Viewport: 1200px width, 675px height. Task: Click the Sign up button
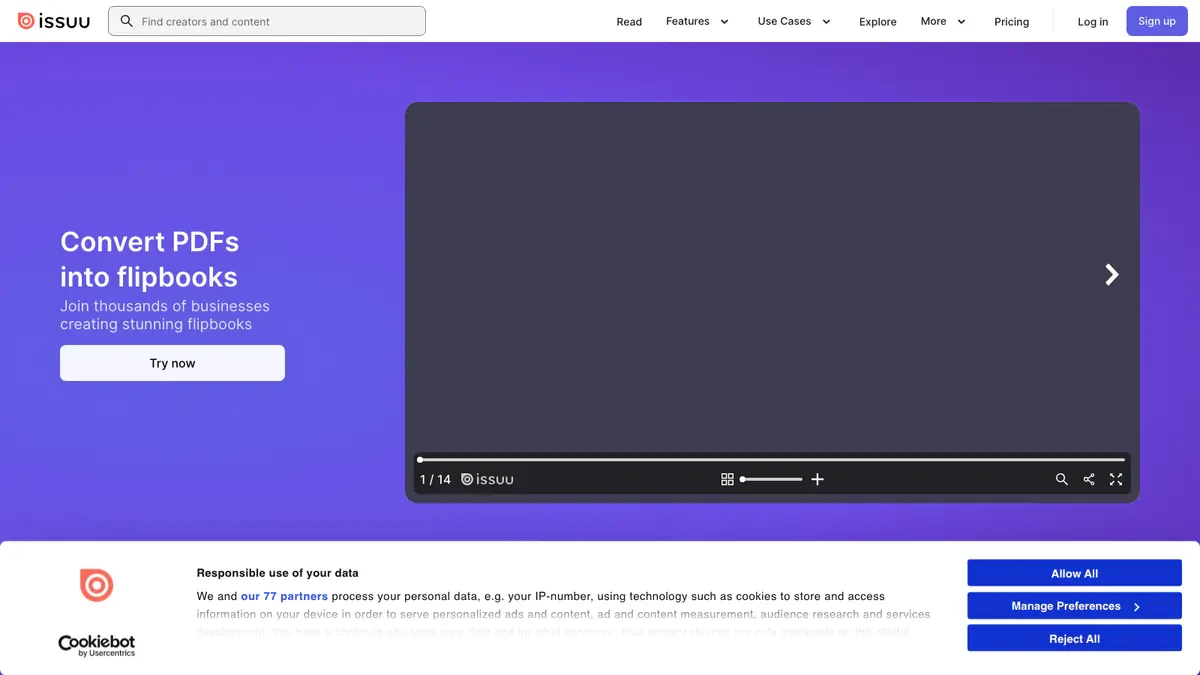(x=1157, y=21)
